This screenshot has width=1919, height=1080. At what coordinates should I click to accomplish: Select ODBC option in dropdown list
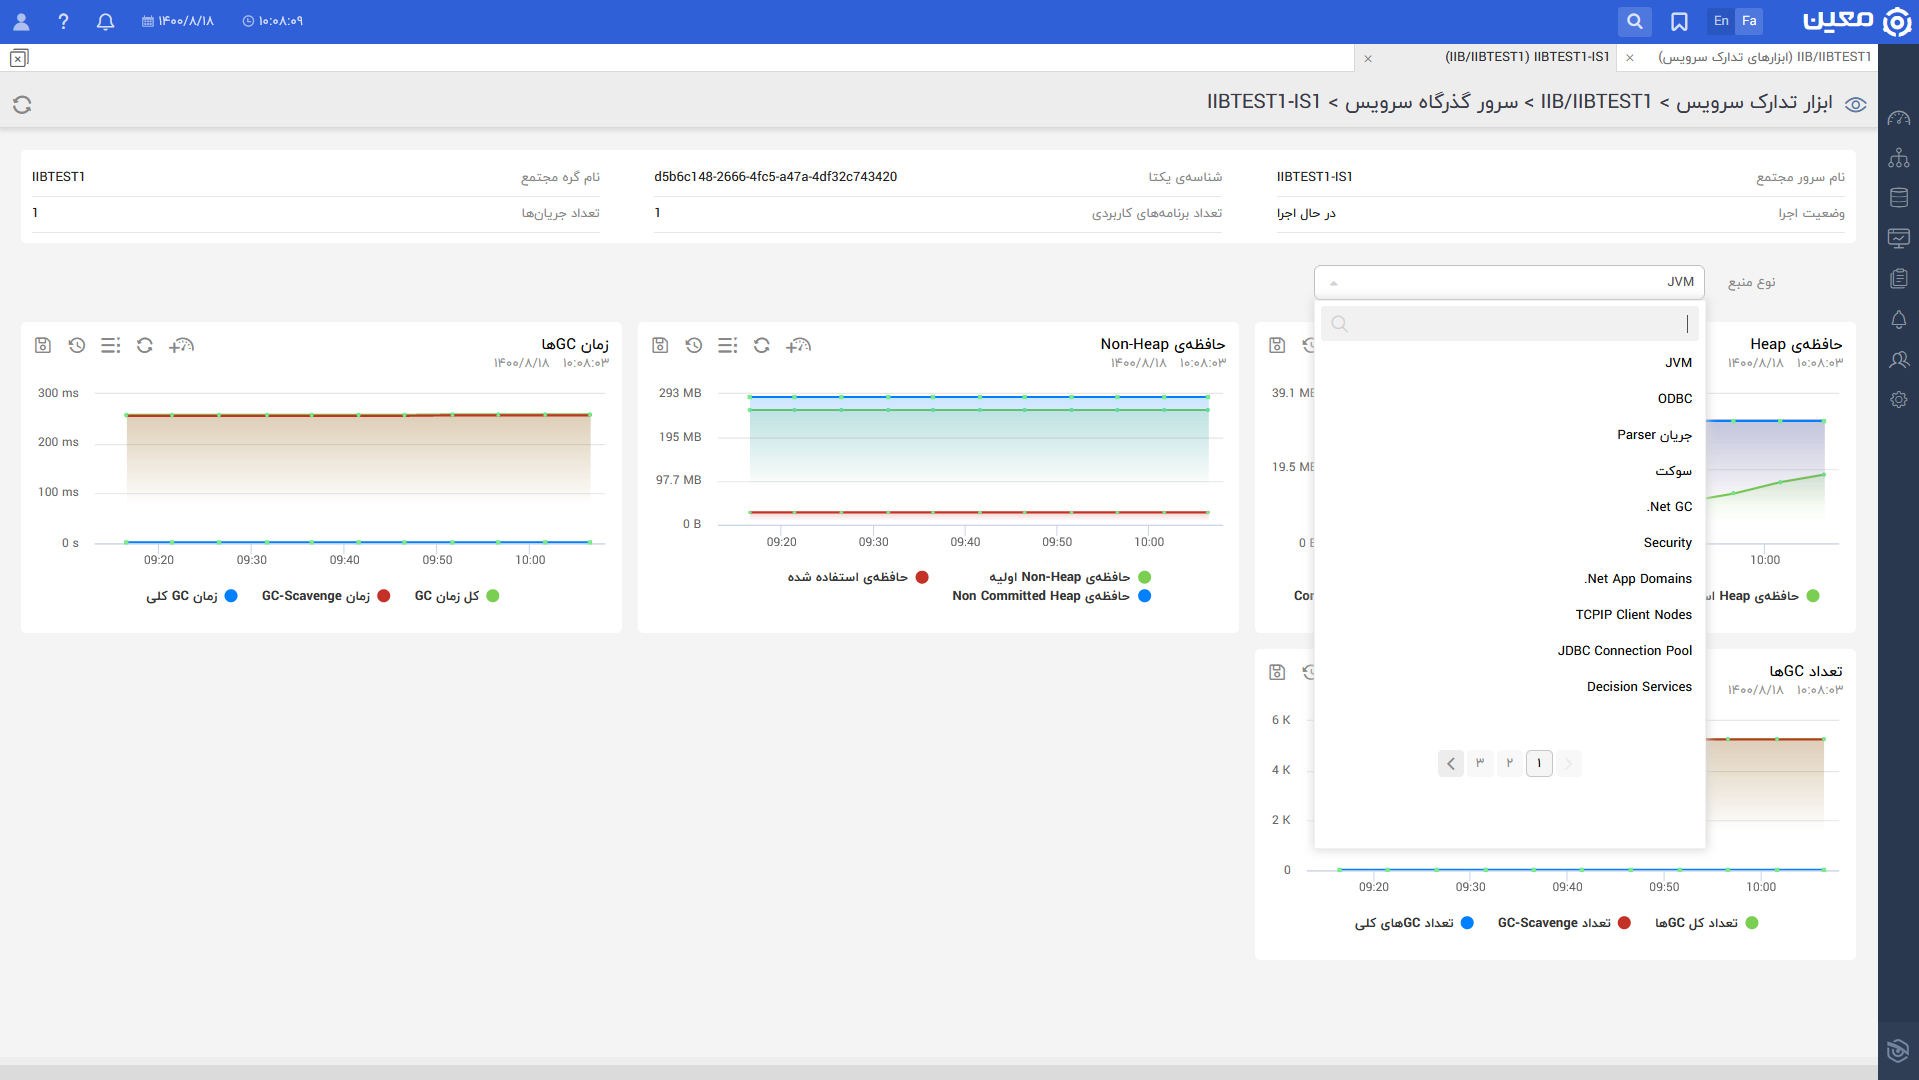[x=1509, y=399]
